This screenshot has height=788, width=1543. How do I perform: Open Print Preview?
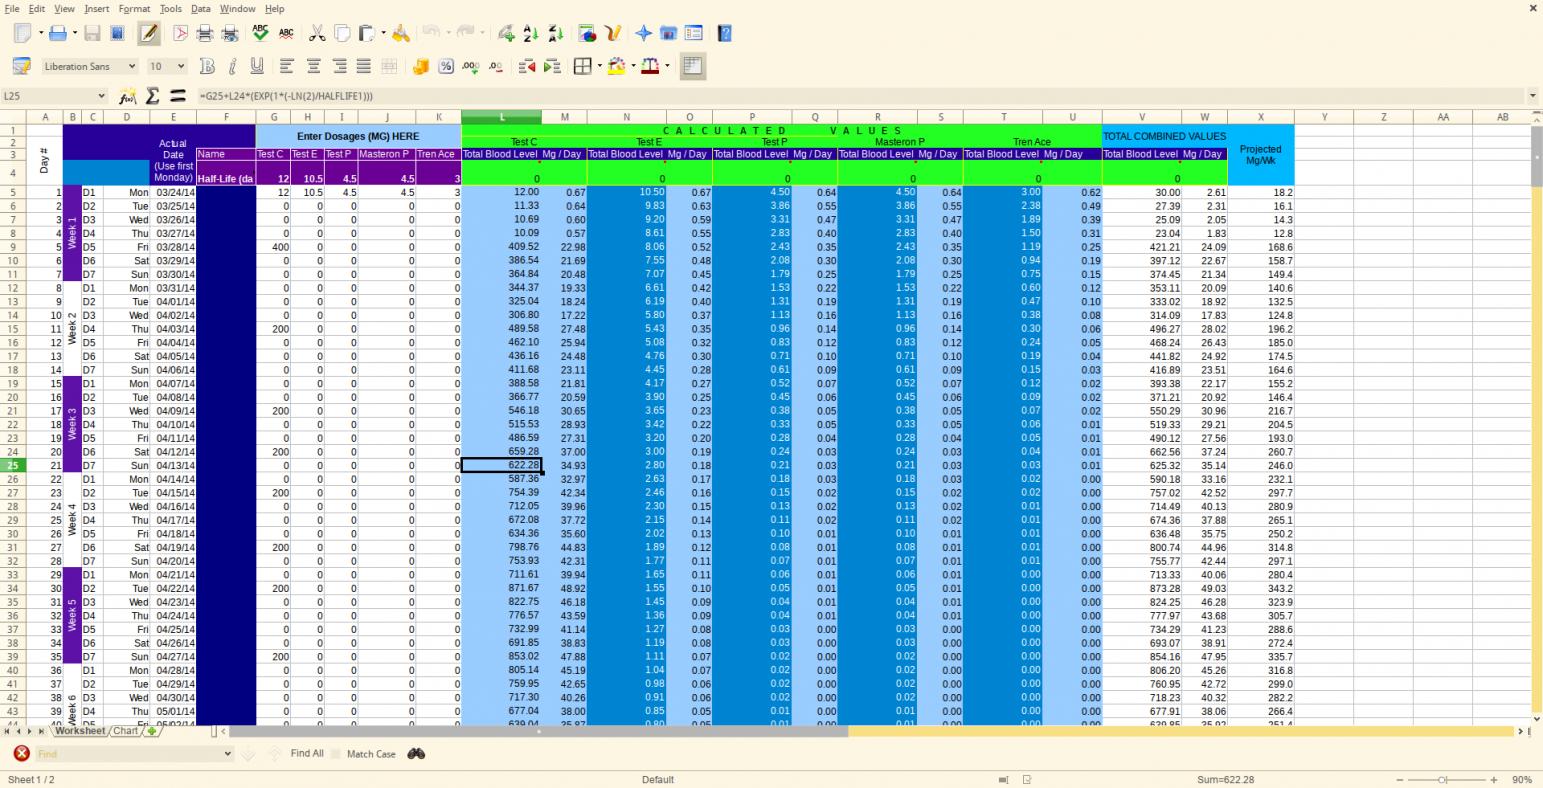pos(230,33)
